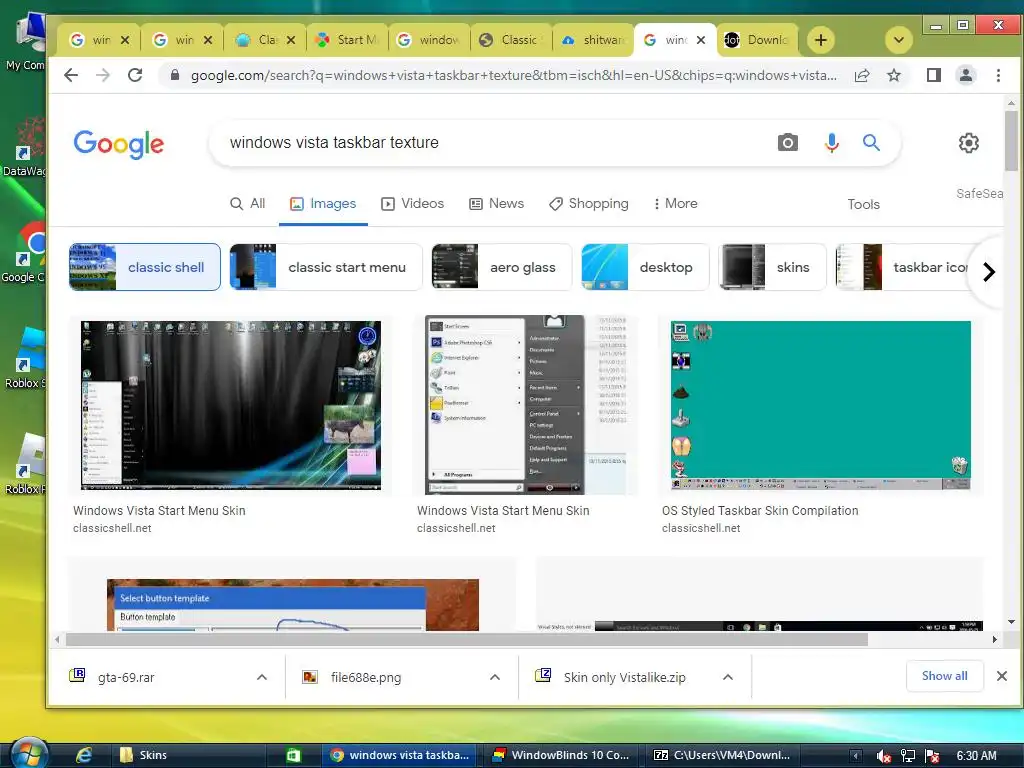Screen dimensions: 1024x768
Task: Search by image using the camera icon
Action: [788, 142]
